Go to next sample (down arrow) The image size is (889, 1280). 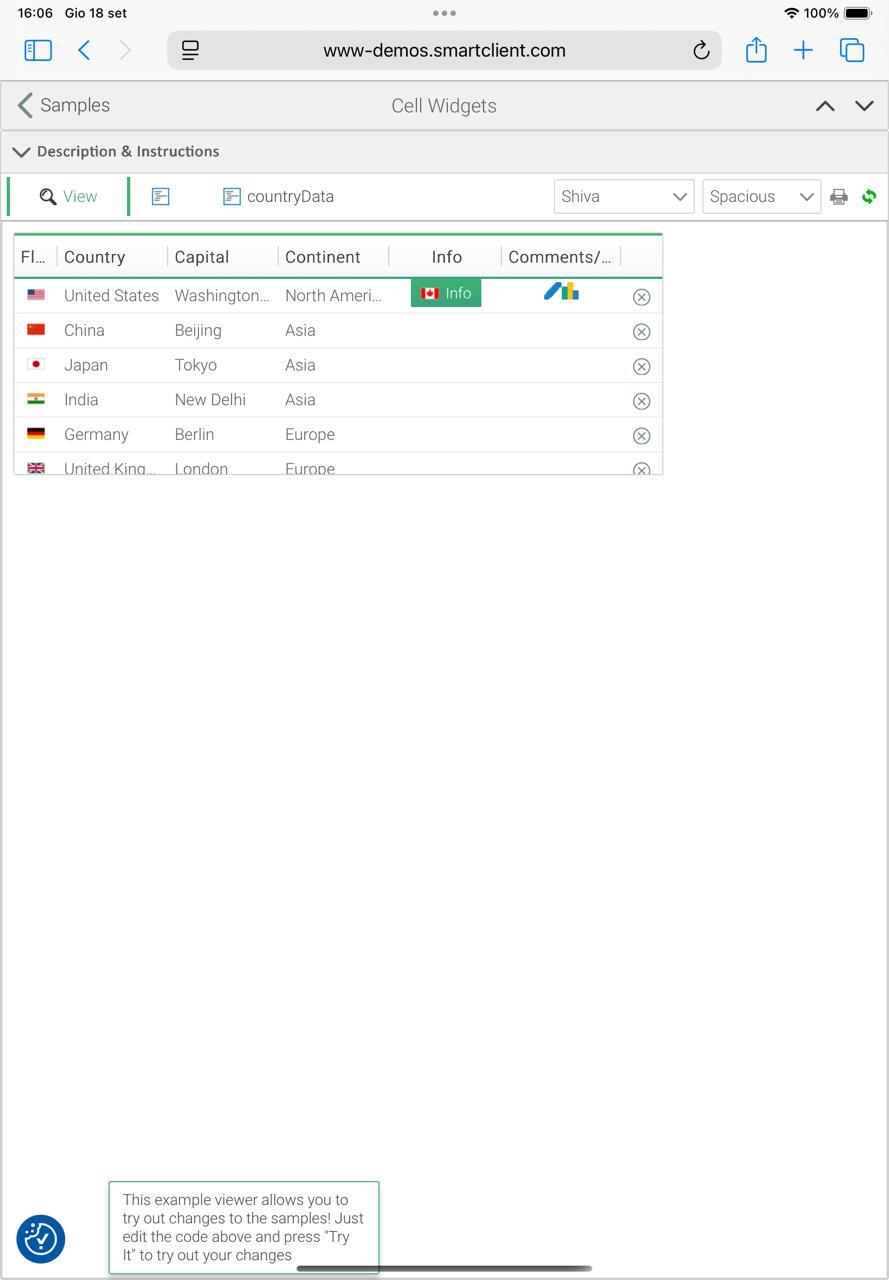[864, 106]
